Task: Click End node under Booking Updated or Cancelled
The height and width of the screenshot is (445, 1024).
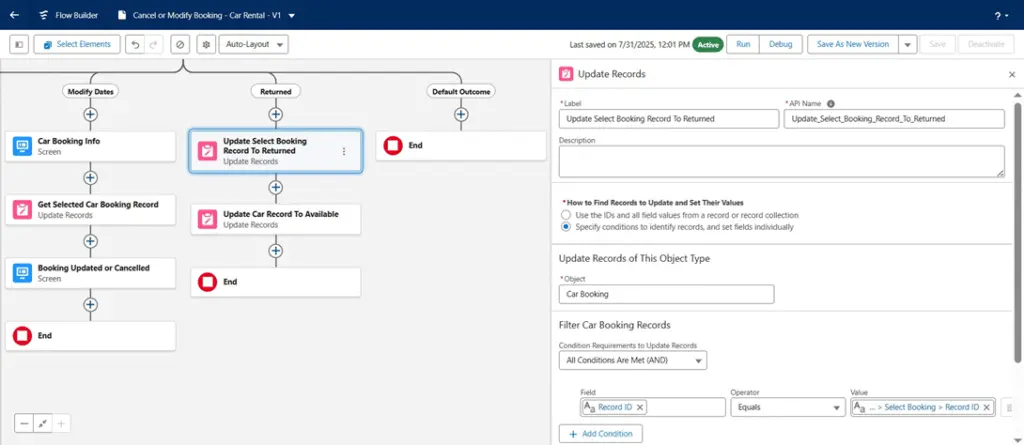Action: [90, 336]
